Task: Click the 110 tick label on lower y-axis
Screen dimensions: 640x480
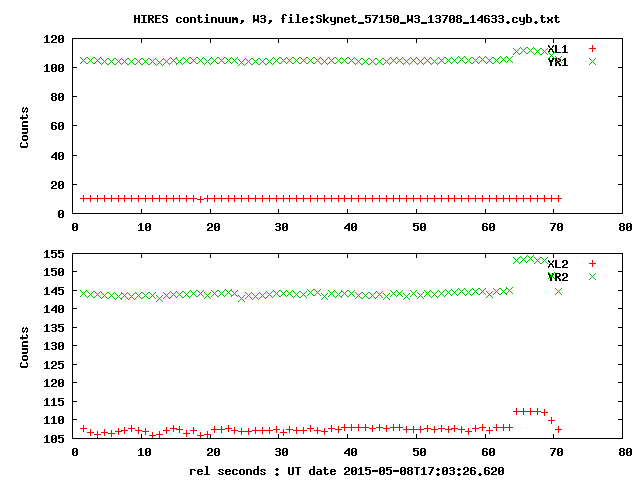Action: pos(54,420)
